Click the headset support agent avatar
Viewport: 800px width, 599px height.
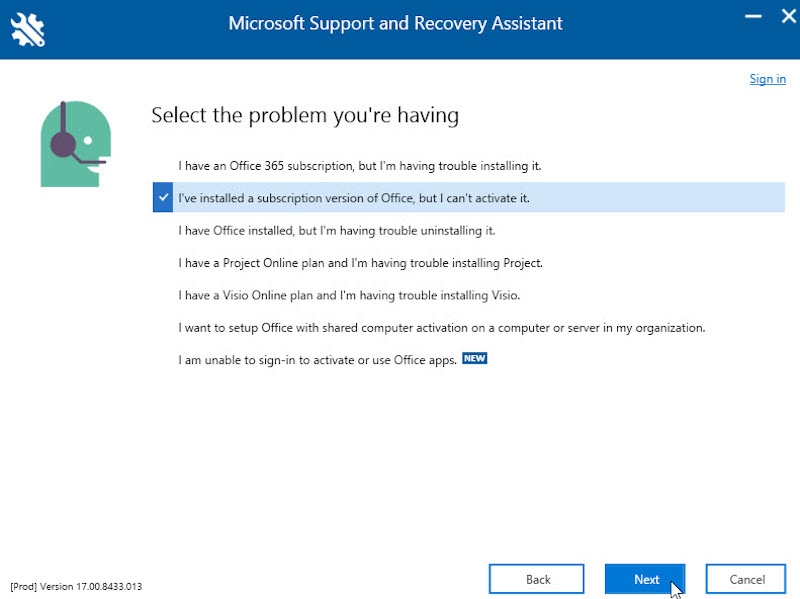pyautogui.click(x=75, y=144)
